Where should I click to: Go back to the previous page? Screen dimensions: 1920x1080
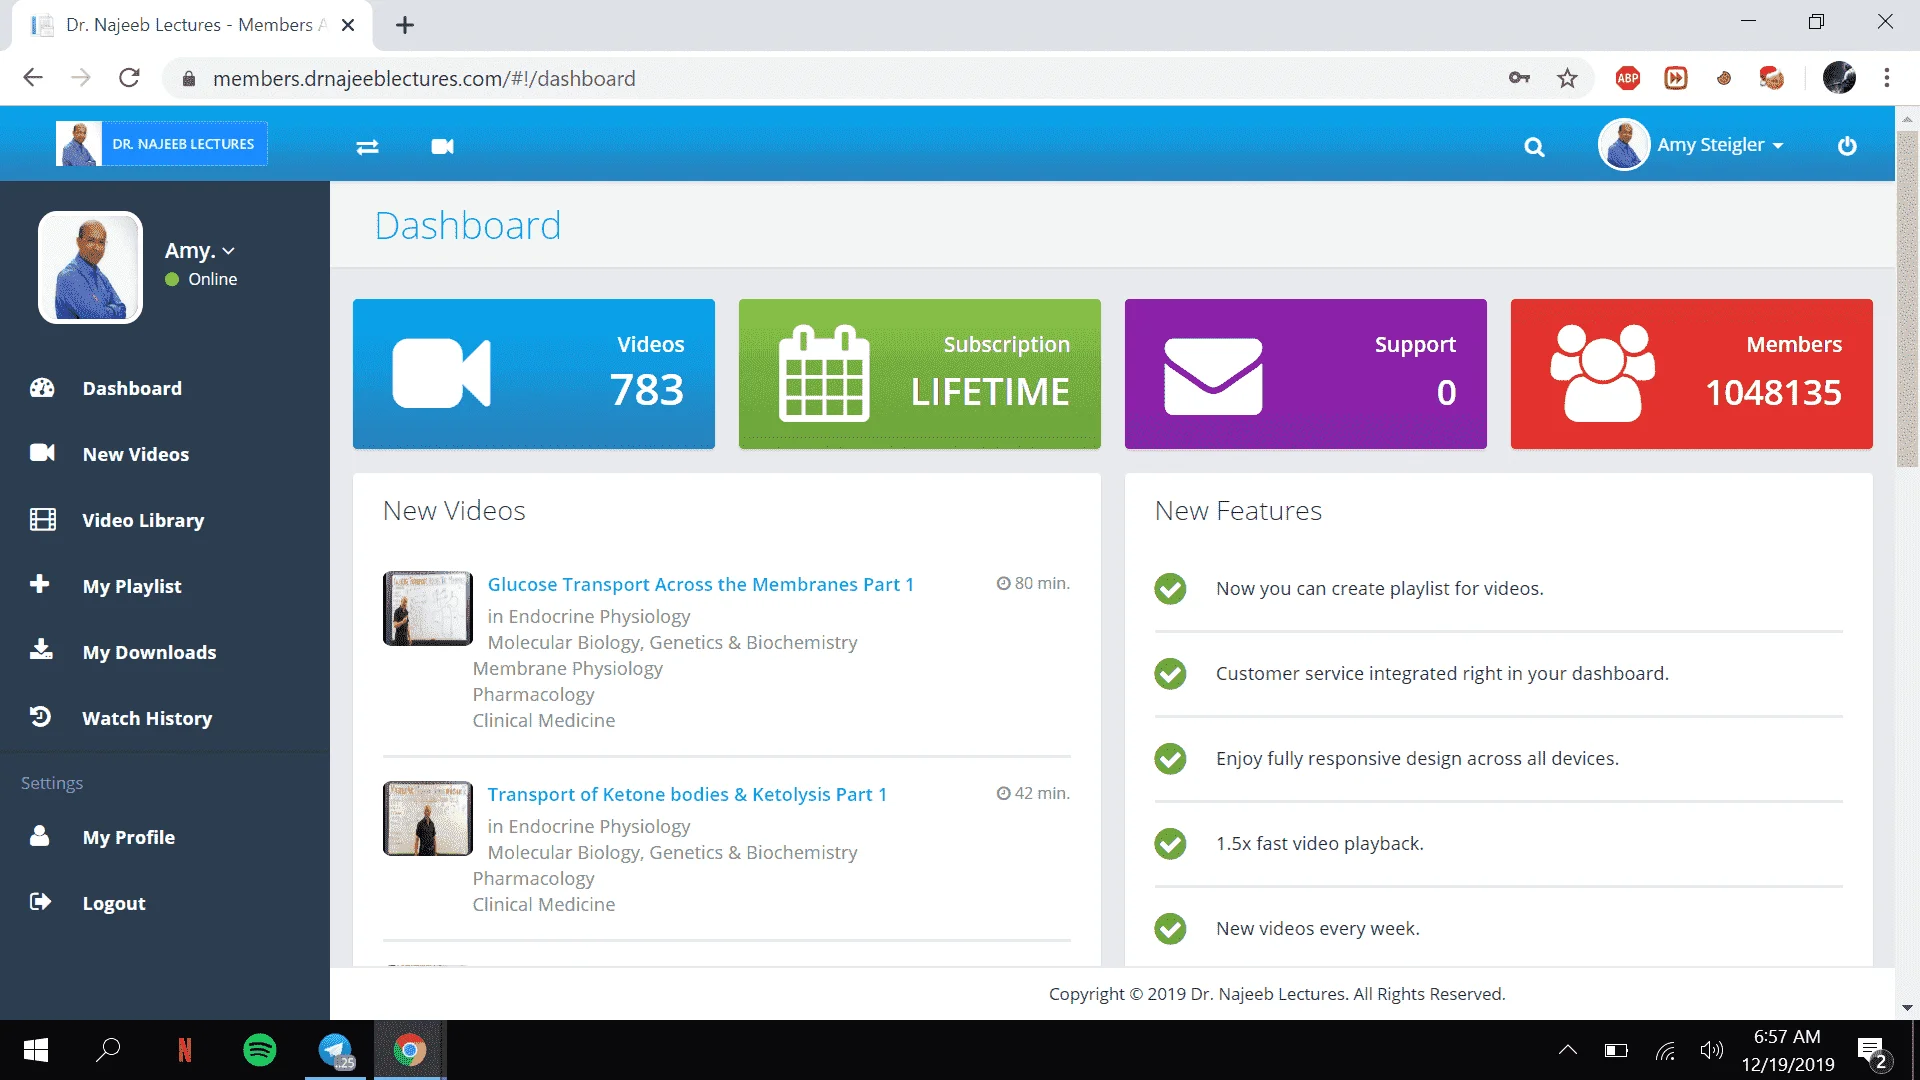[x=33, y=78]
